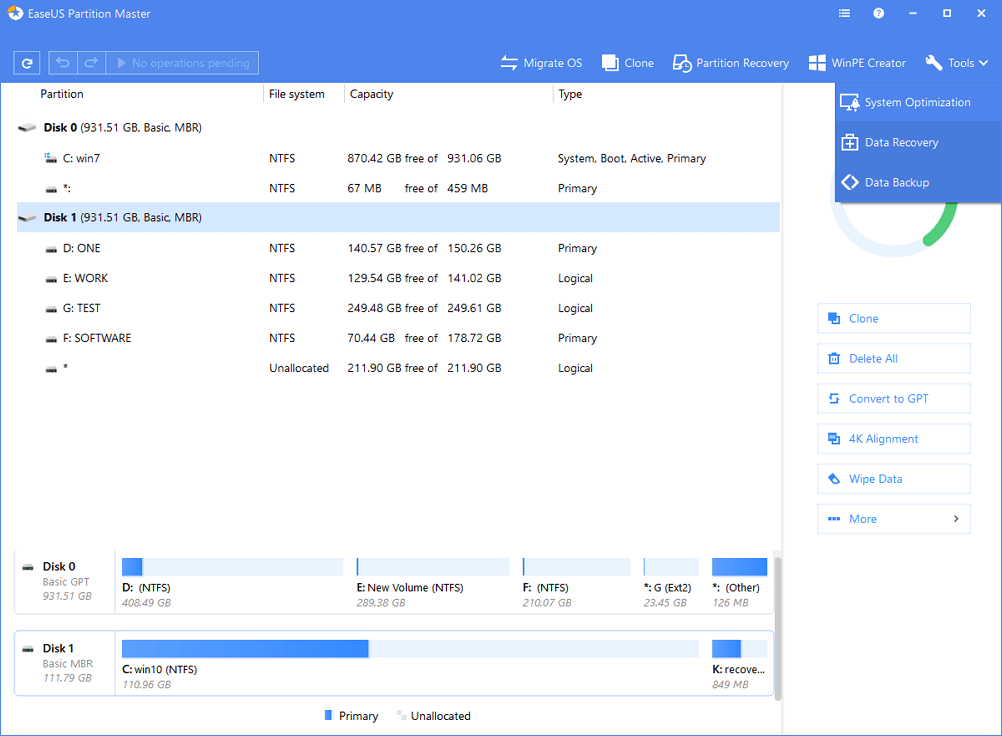Screen dimensions: 1002x736
Task: Select the 459 MB unnamed NTFS partition
Action: (398, 188)
